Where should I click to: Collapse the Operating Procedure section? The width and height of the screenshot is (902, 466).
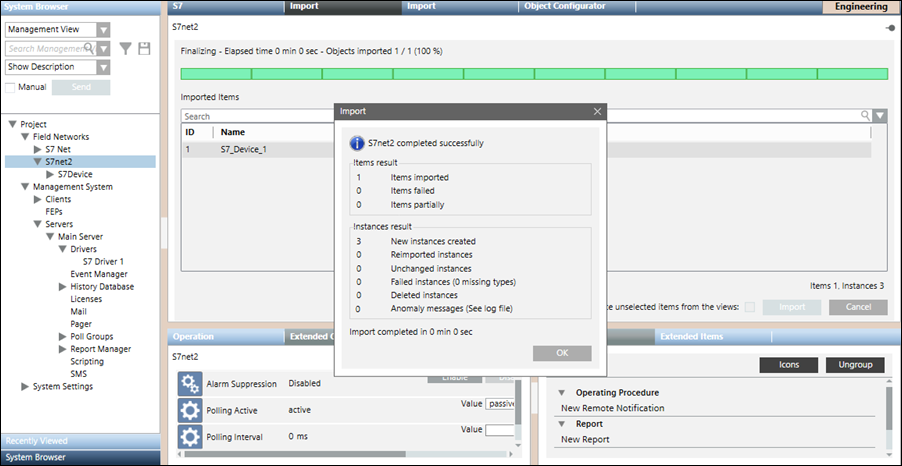pos(562,393)
